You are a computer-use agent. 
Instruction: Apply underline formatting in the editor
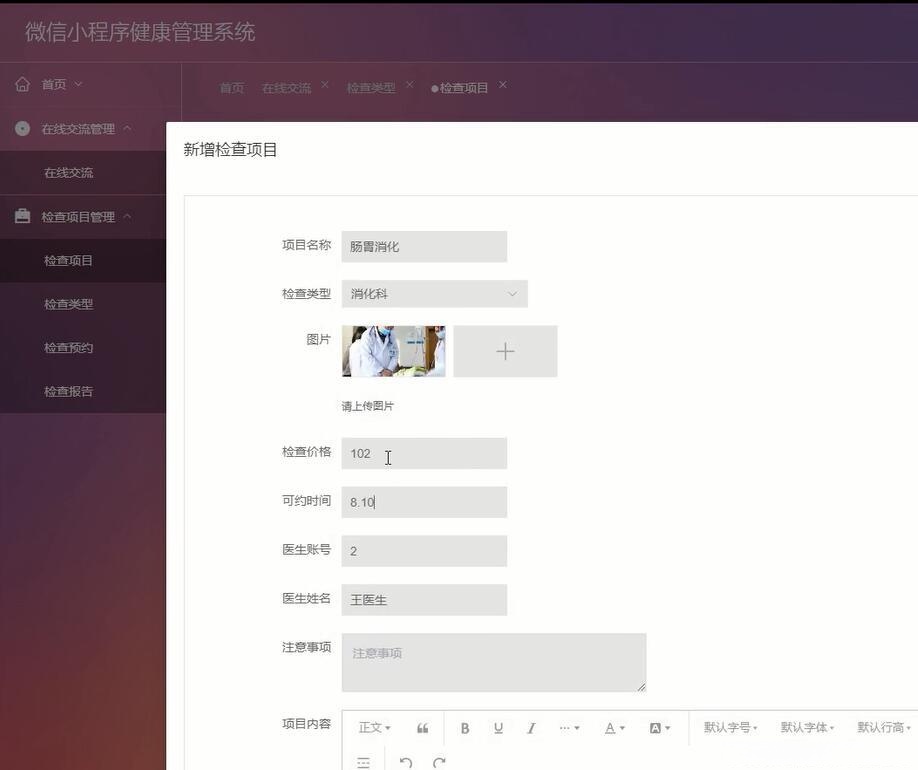(497, 727)
